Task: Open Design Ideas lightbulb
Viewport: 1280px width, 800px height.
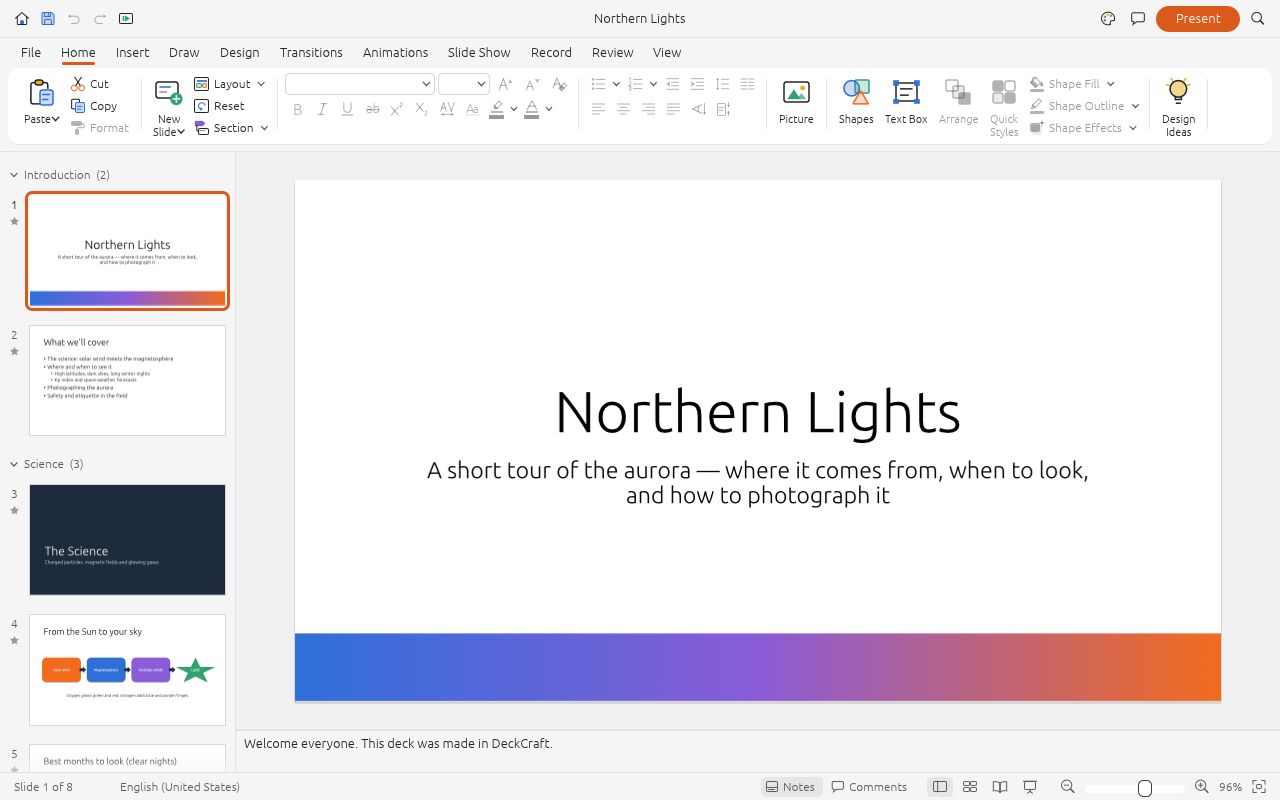Action: tap(1178, 107)
